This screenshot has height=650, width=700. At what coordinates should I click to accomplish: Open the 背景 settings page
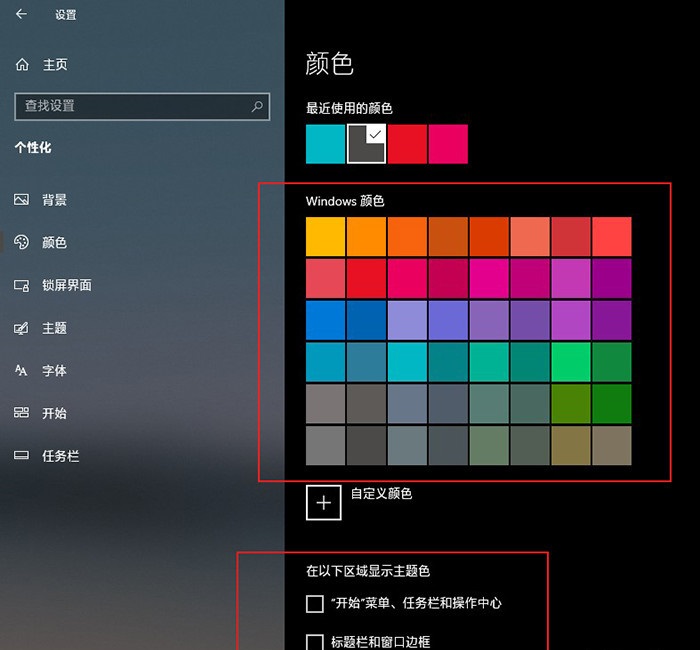[x=54, y=200]
